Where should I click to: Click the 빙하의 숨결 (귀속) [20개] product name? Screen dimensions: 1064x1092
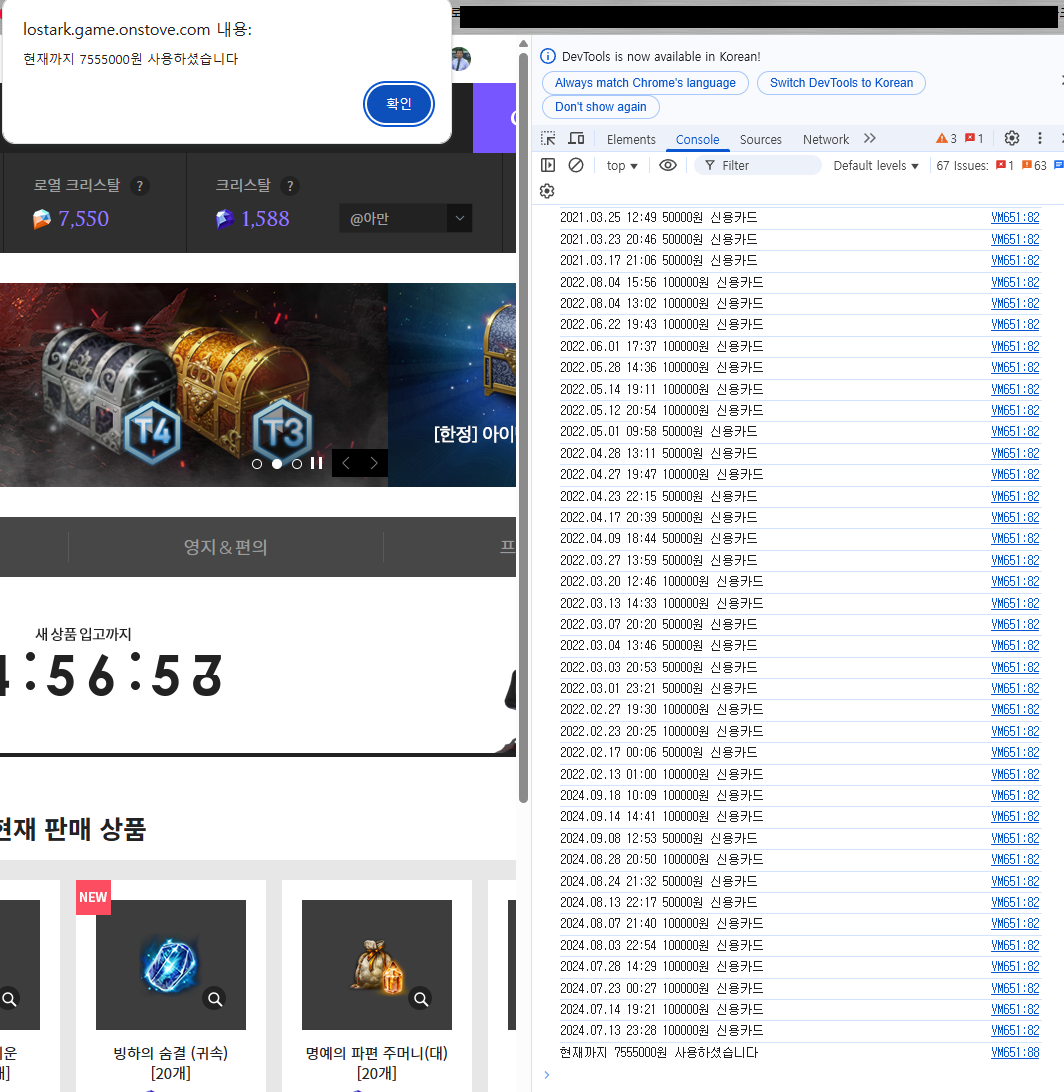coord(171,1063)
